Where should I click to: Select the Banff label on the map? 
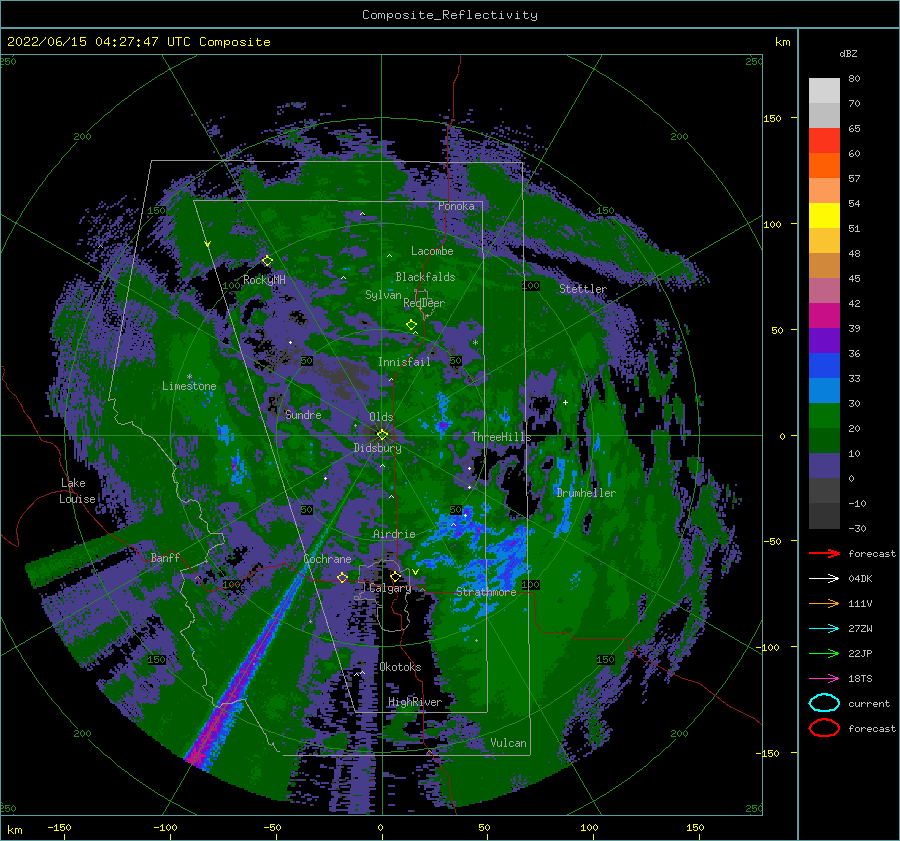165,557
